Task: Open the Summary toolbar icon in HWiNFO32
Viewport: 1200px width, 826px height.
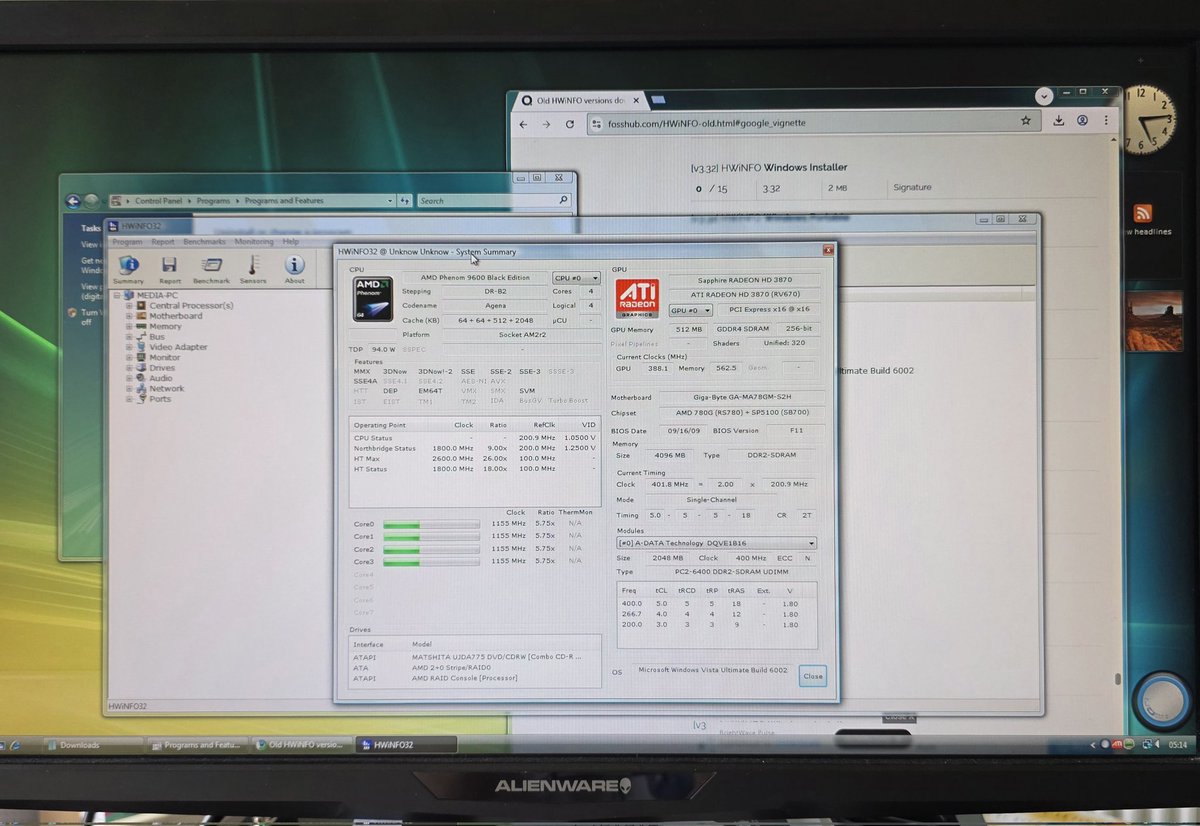Action: (129, 268)
